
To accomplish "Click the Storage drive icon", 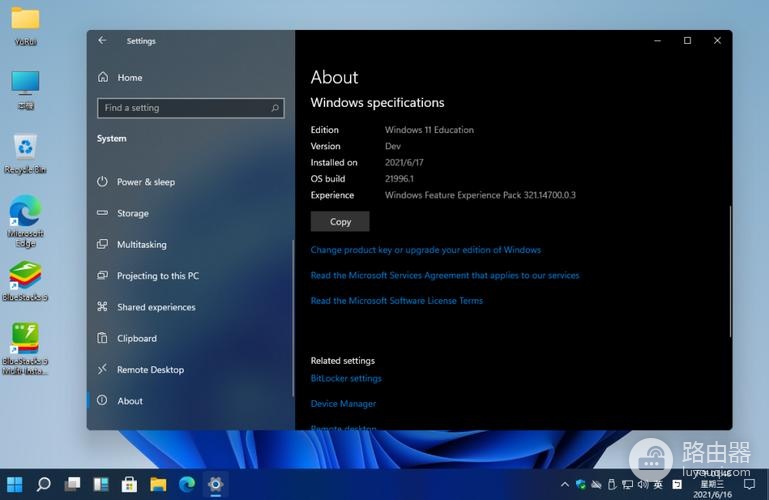I will [x=102, y=213].
